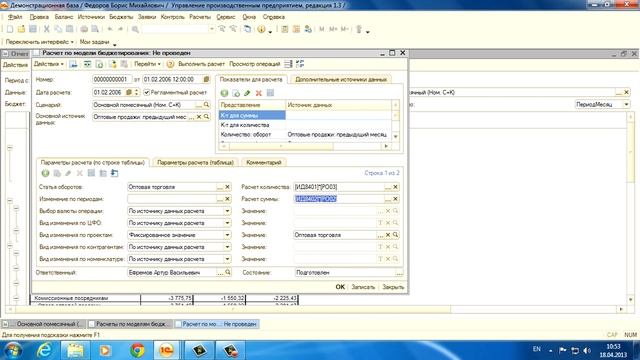Click the M+ memory button in toolbar
Image resolution: width=640 pixels, height=360 pixels.
click(333, 29)
